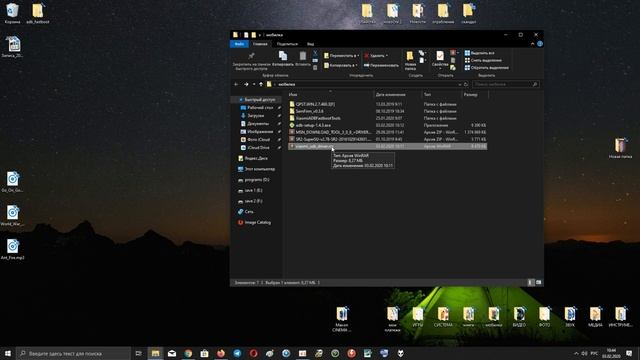Open the Файл ribbon tab
Screen dimensions: 640x360
(239, 44)
